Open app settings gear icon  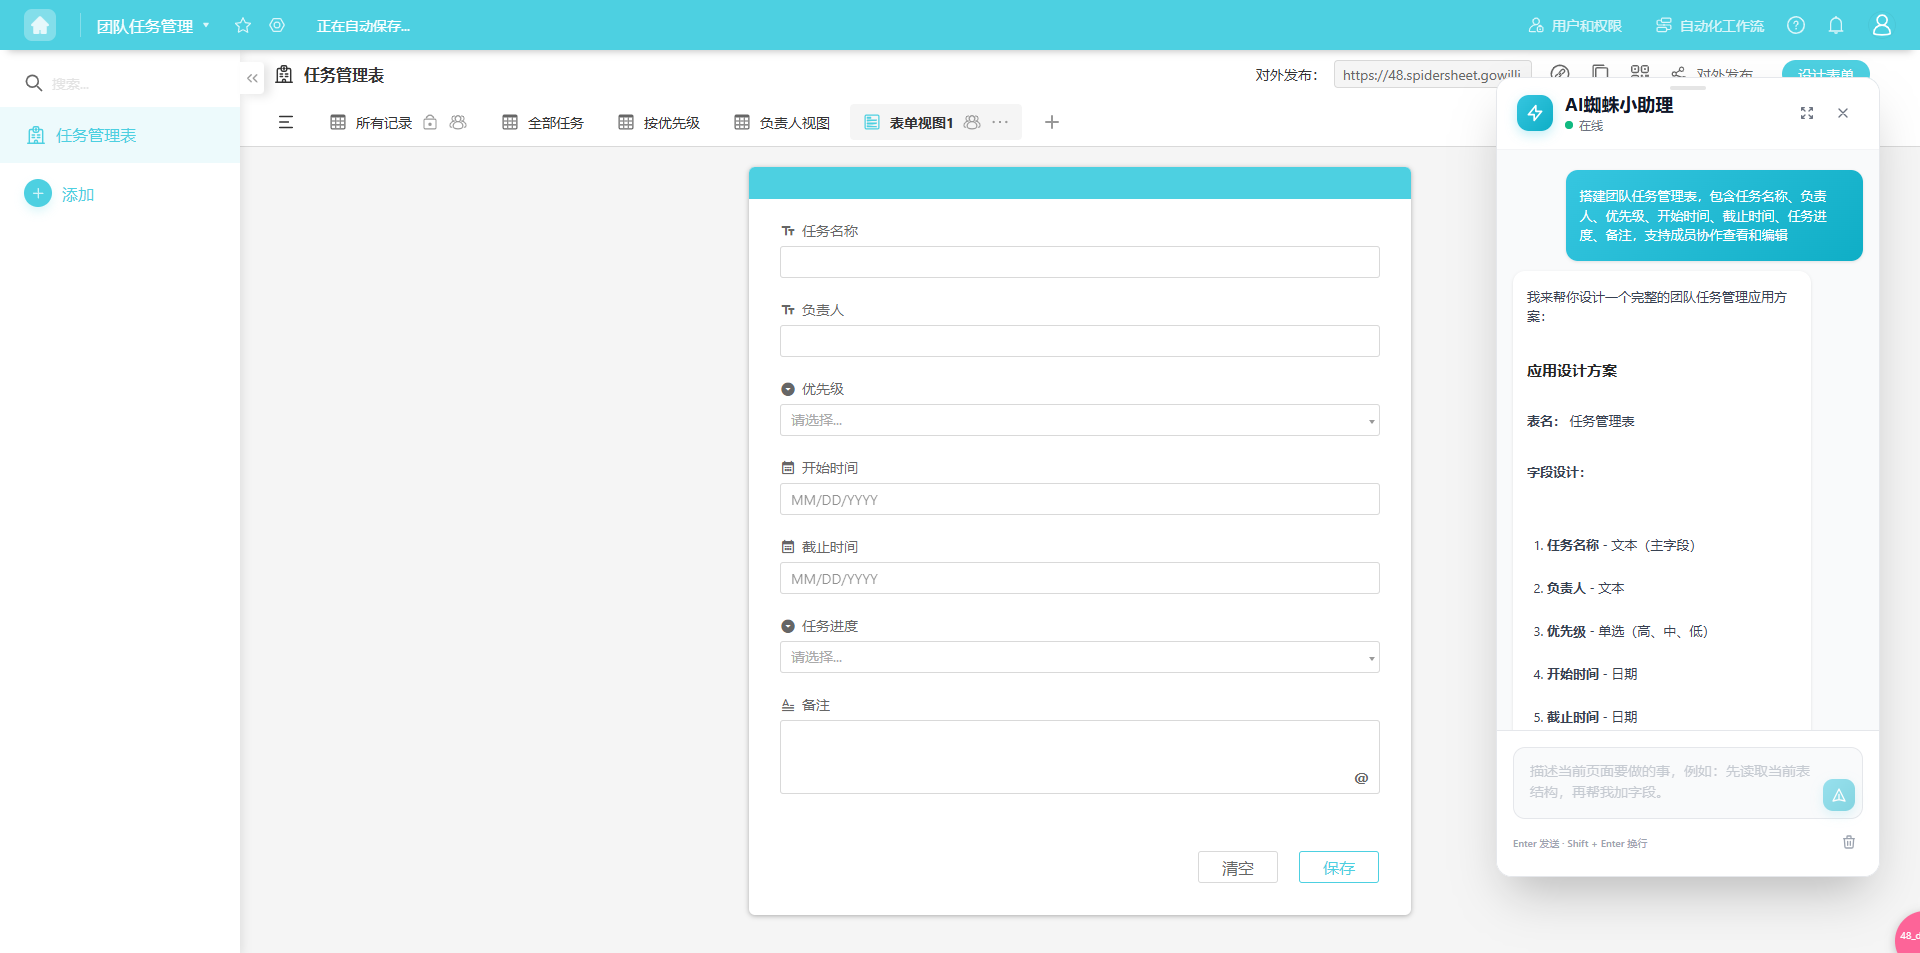tap(277, 25)
